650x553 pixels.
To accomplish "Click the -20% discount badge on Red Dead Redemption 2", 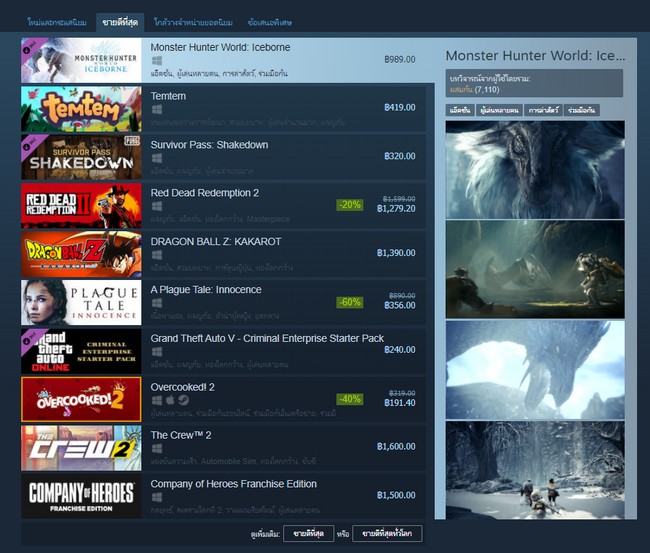I will pyautogui.click(x=350, y=205).
